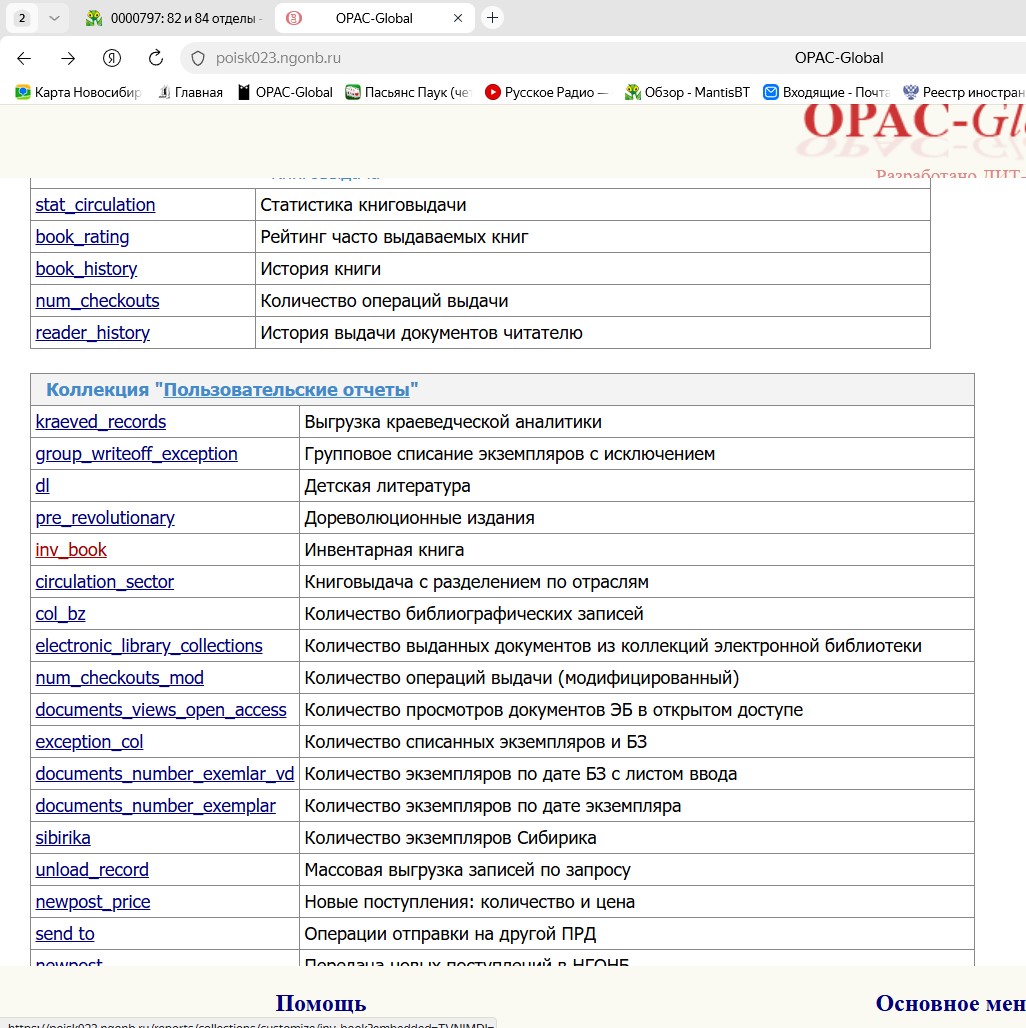Viewport: 1026px width, 1028px height.
Task: Open the 'Входящие - Почта' bookmark
Action: 827,92
